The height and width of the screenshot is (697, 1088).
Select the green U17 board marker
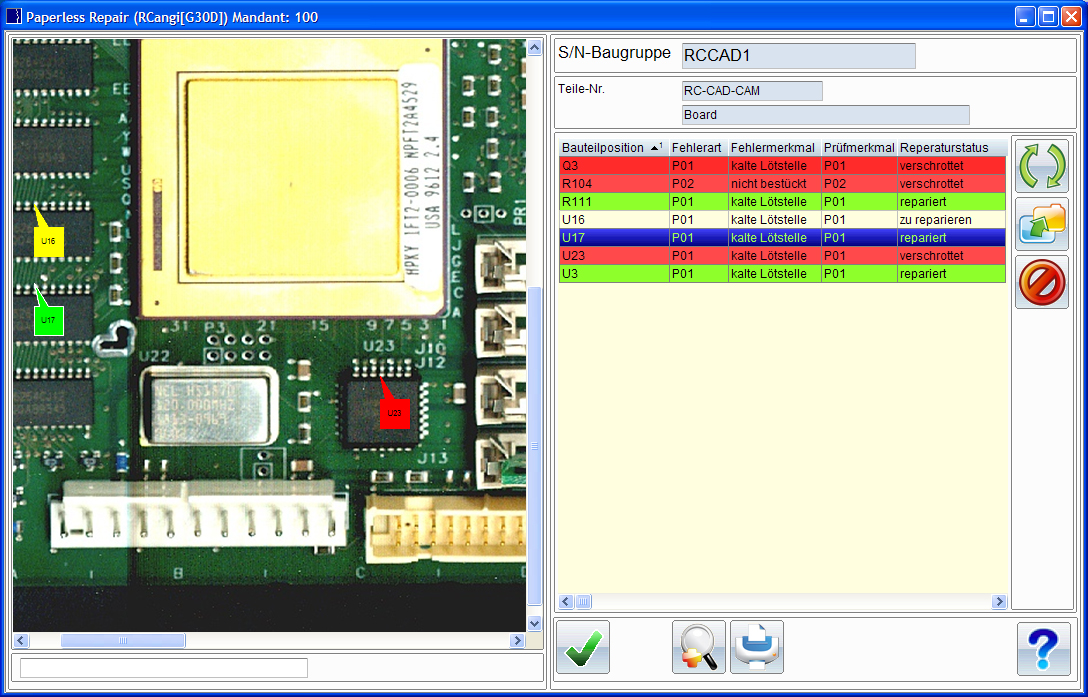48,320
